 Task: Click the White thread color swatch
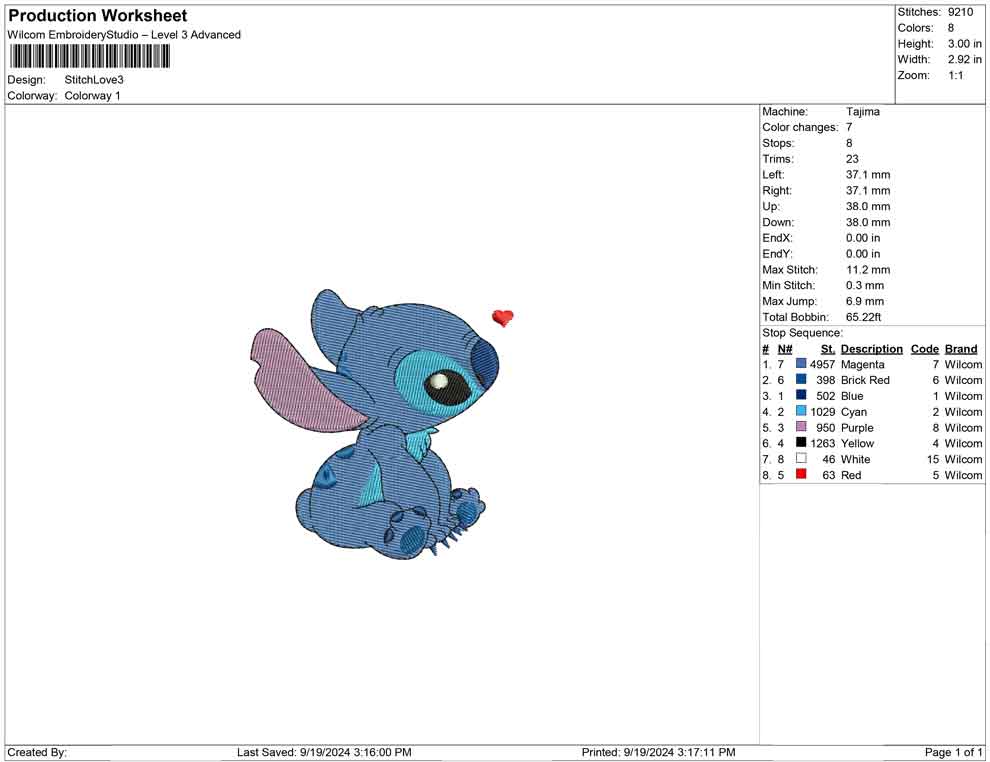(801, 459)
